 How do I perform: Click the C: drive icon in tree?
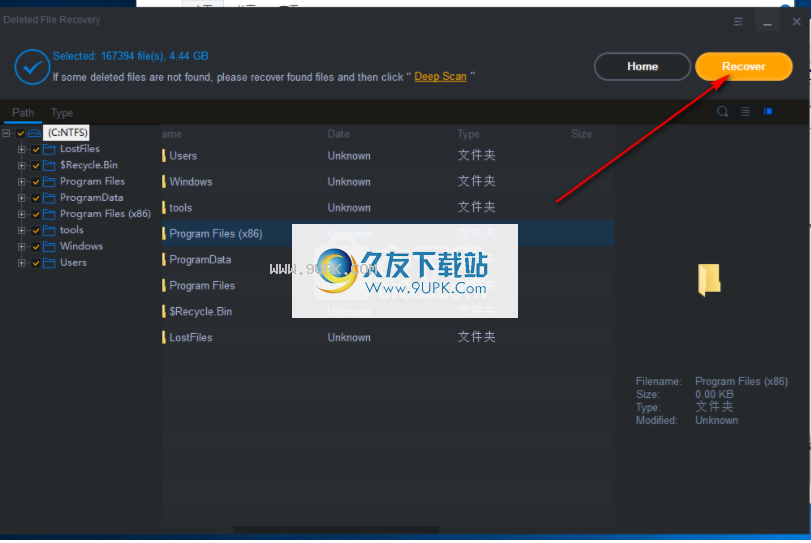pos(34,133)
